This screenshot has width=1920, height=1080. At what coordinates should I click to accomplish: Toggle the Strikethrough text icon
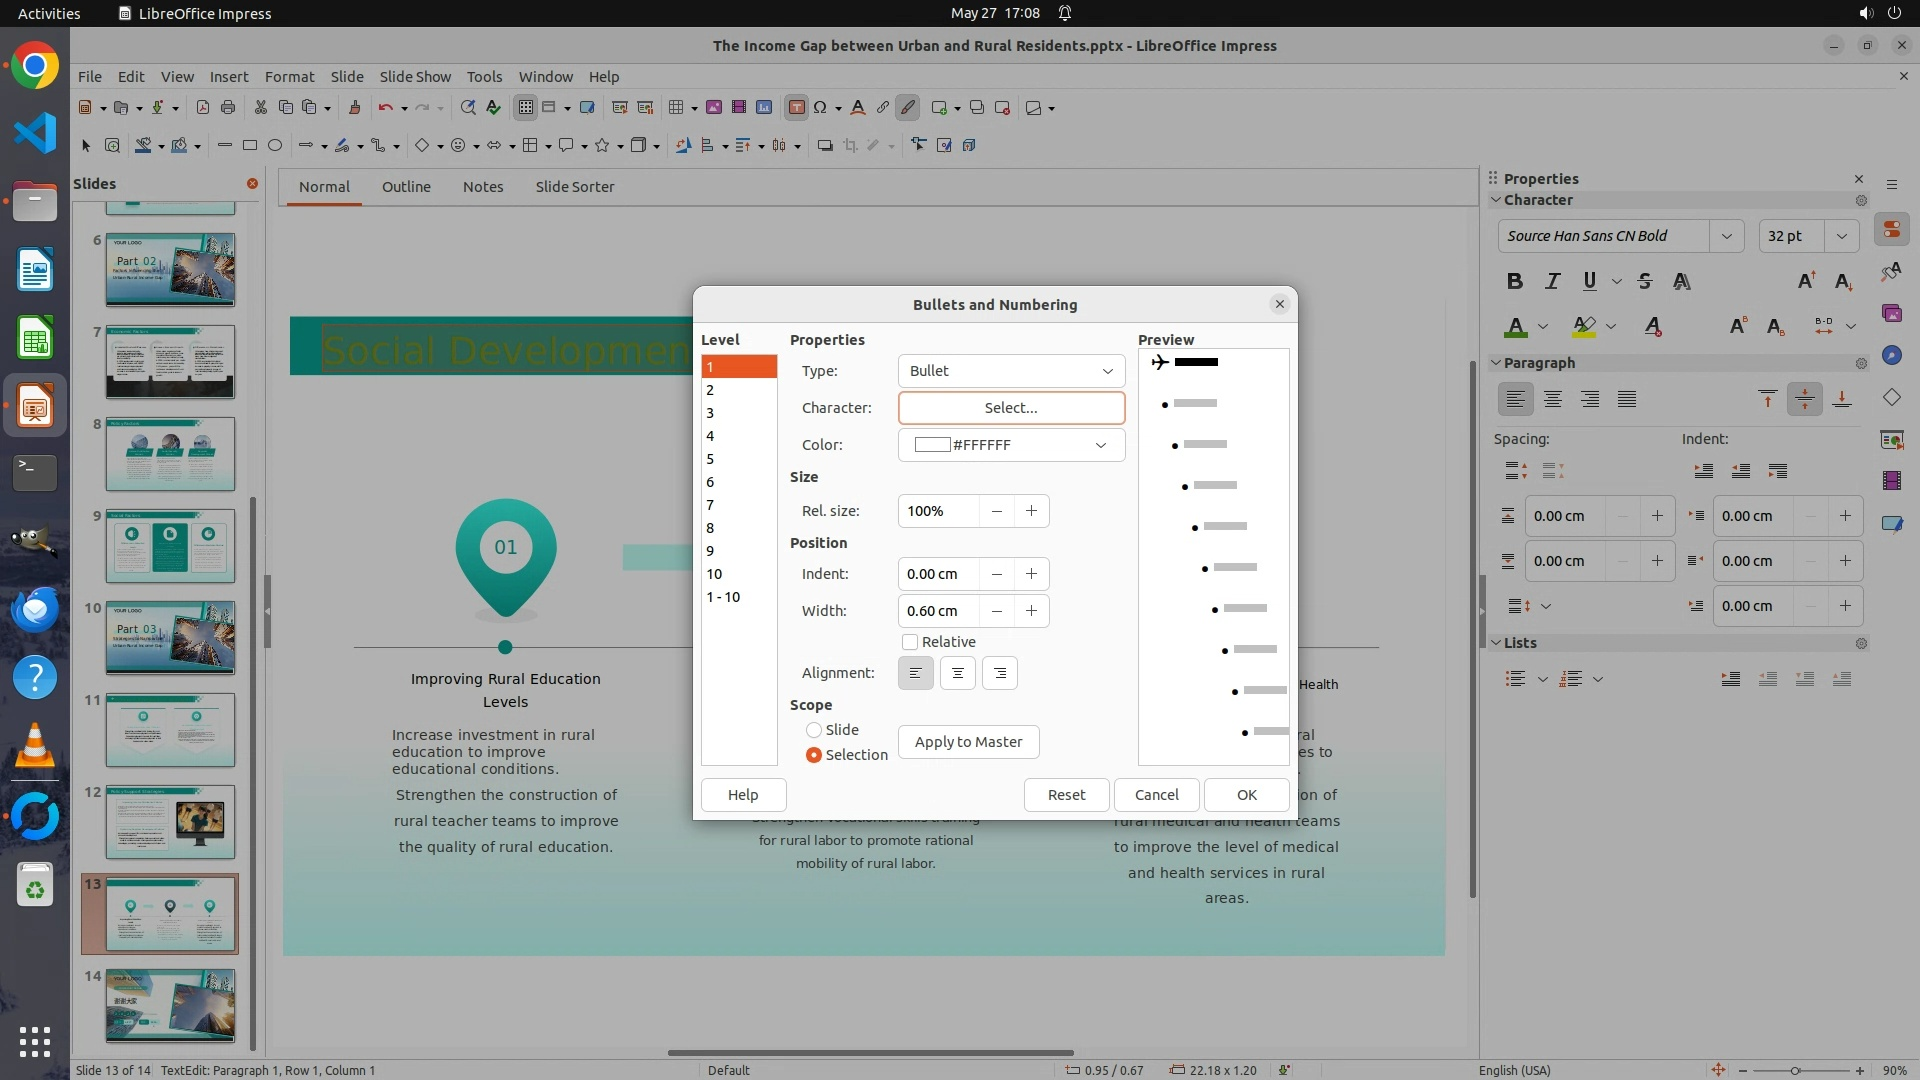1645,282
